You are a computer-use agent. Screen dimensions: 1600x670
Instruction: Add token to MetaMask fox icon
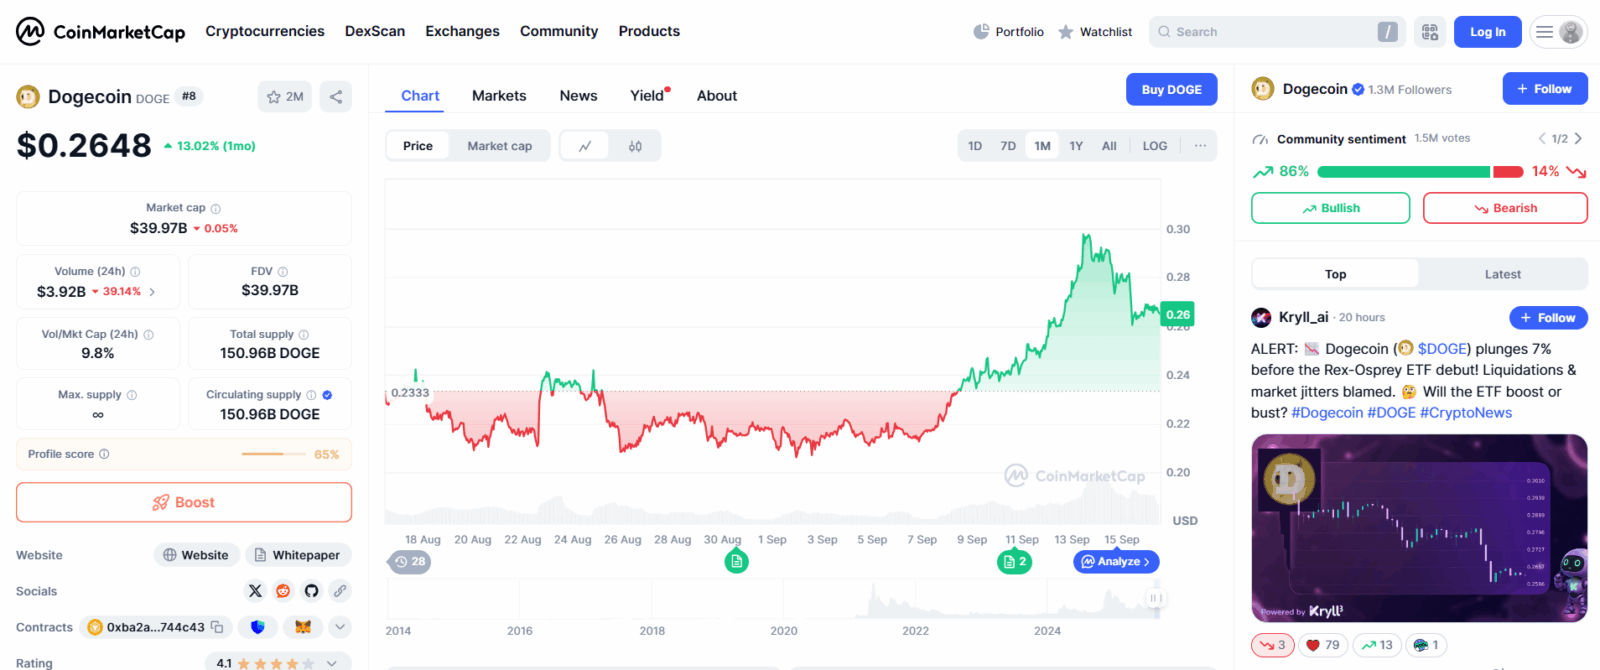pos(303,627)
